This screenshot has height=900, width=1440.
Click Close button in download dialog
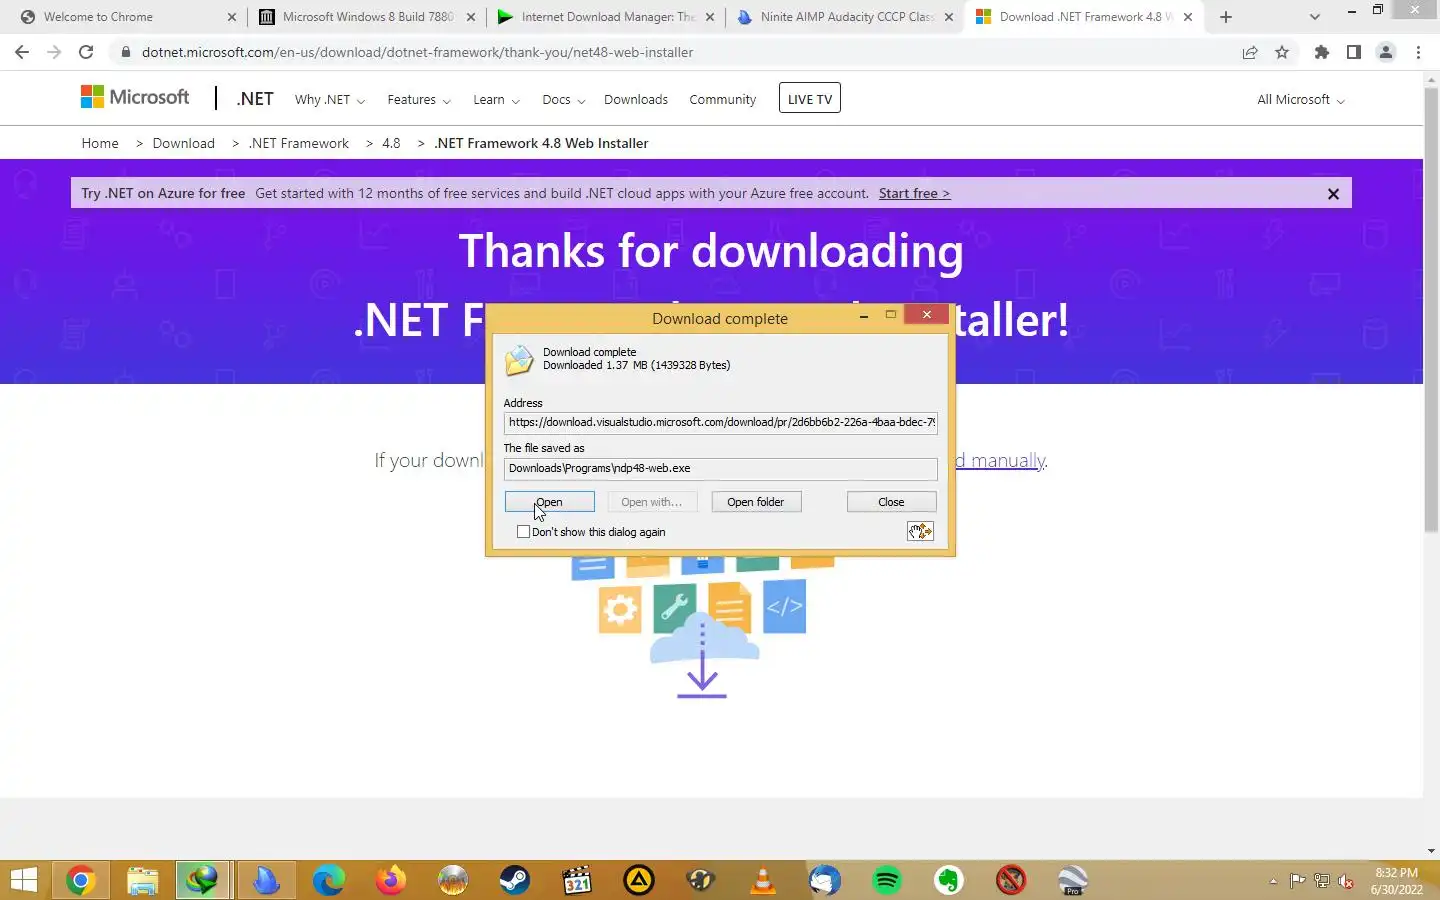click(891, 502)
